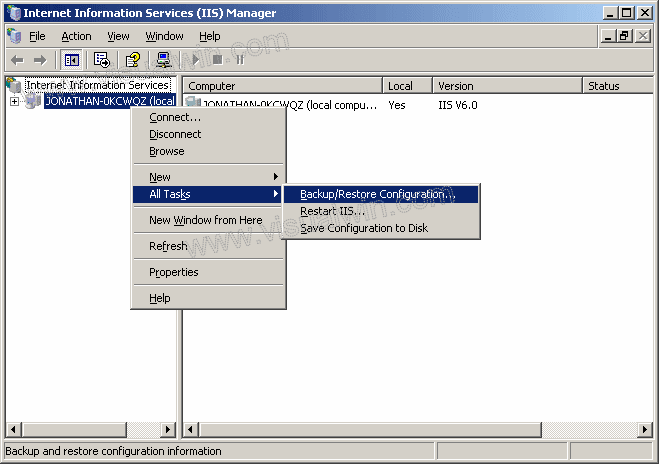Click the tree pane horizontal scrollbar thumb
This screenshot has height=464, width=659.
(74, 430)
